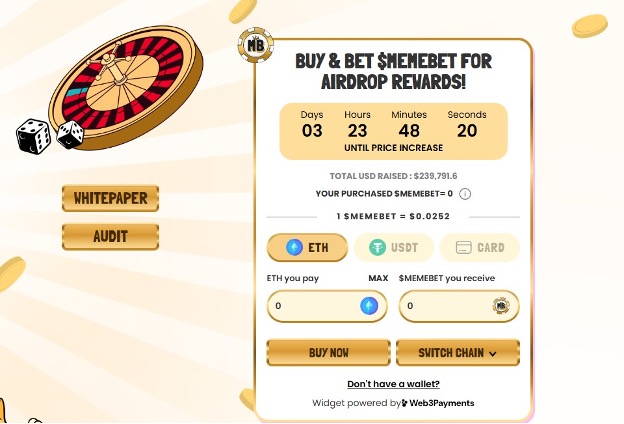This screenshot has width=624, height=424.
Task: Open the Whitepaper button
Action: [110, 198]
